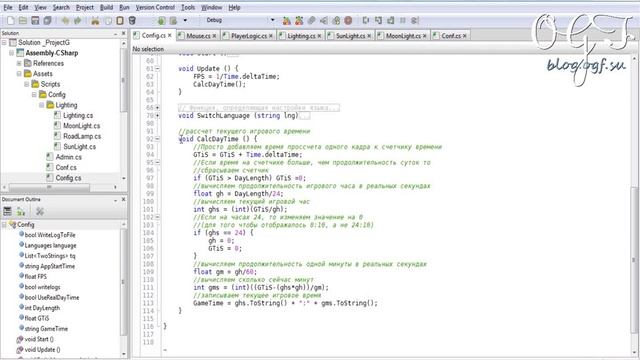Select RoadLamp.cs in the solution tree

82,136
